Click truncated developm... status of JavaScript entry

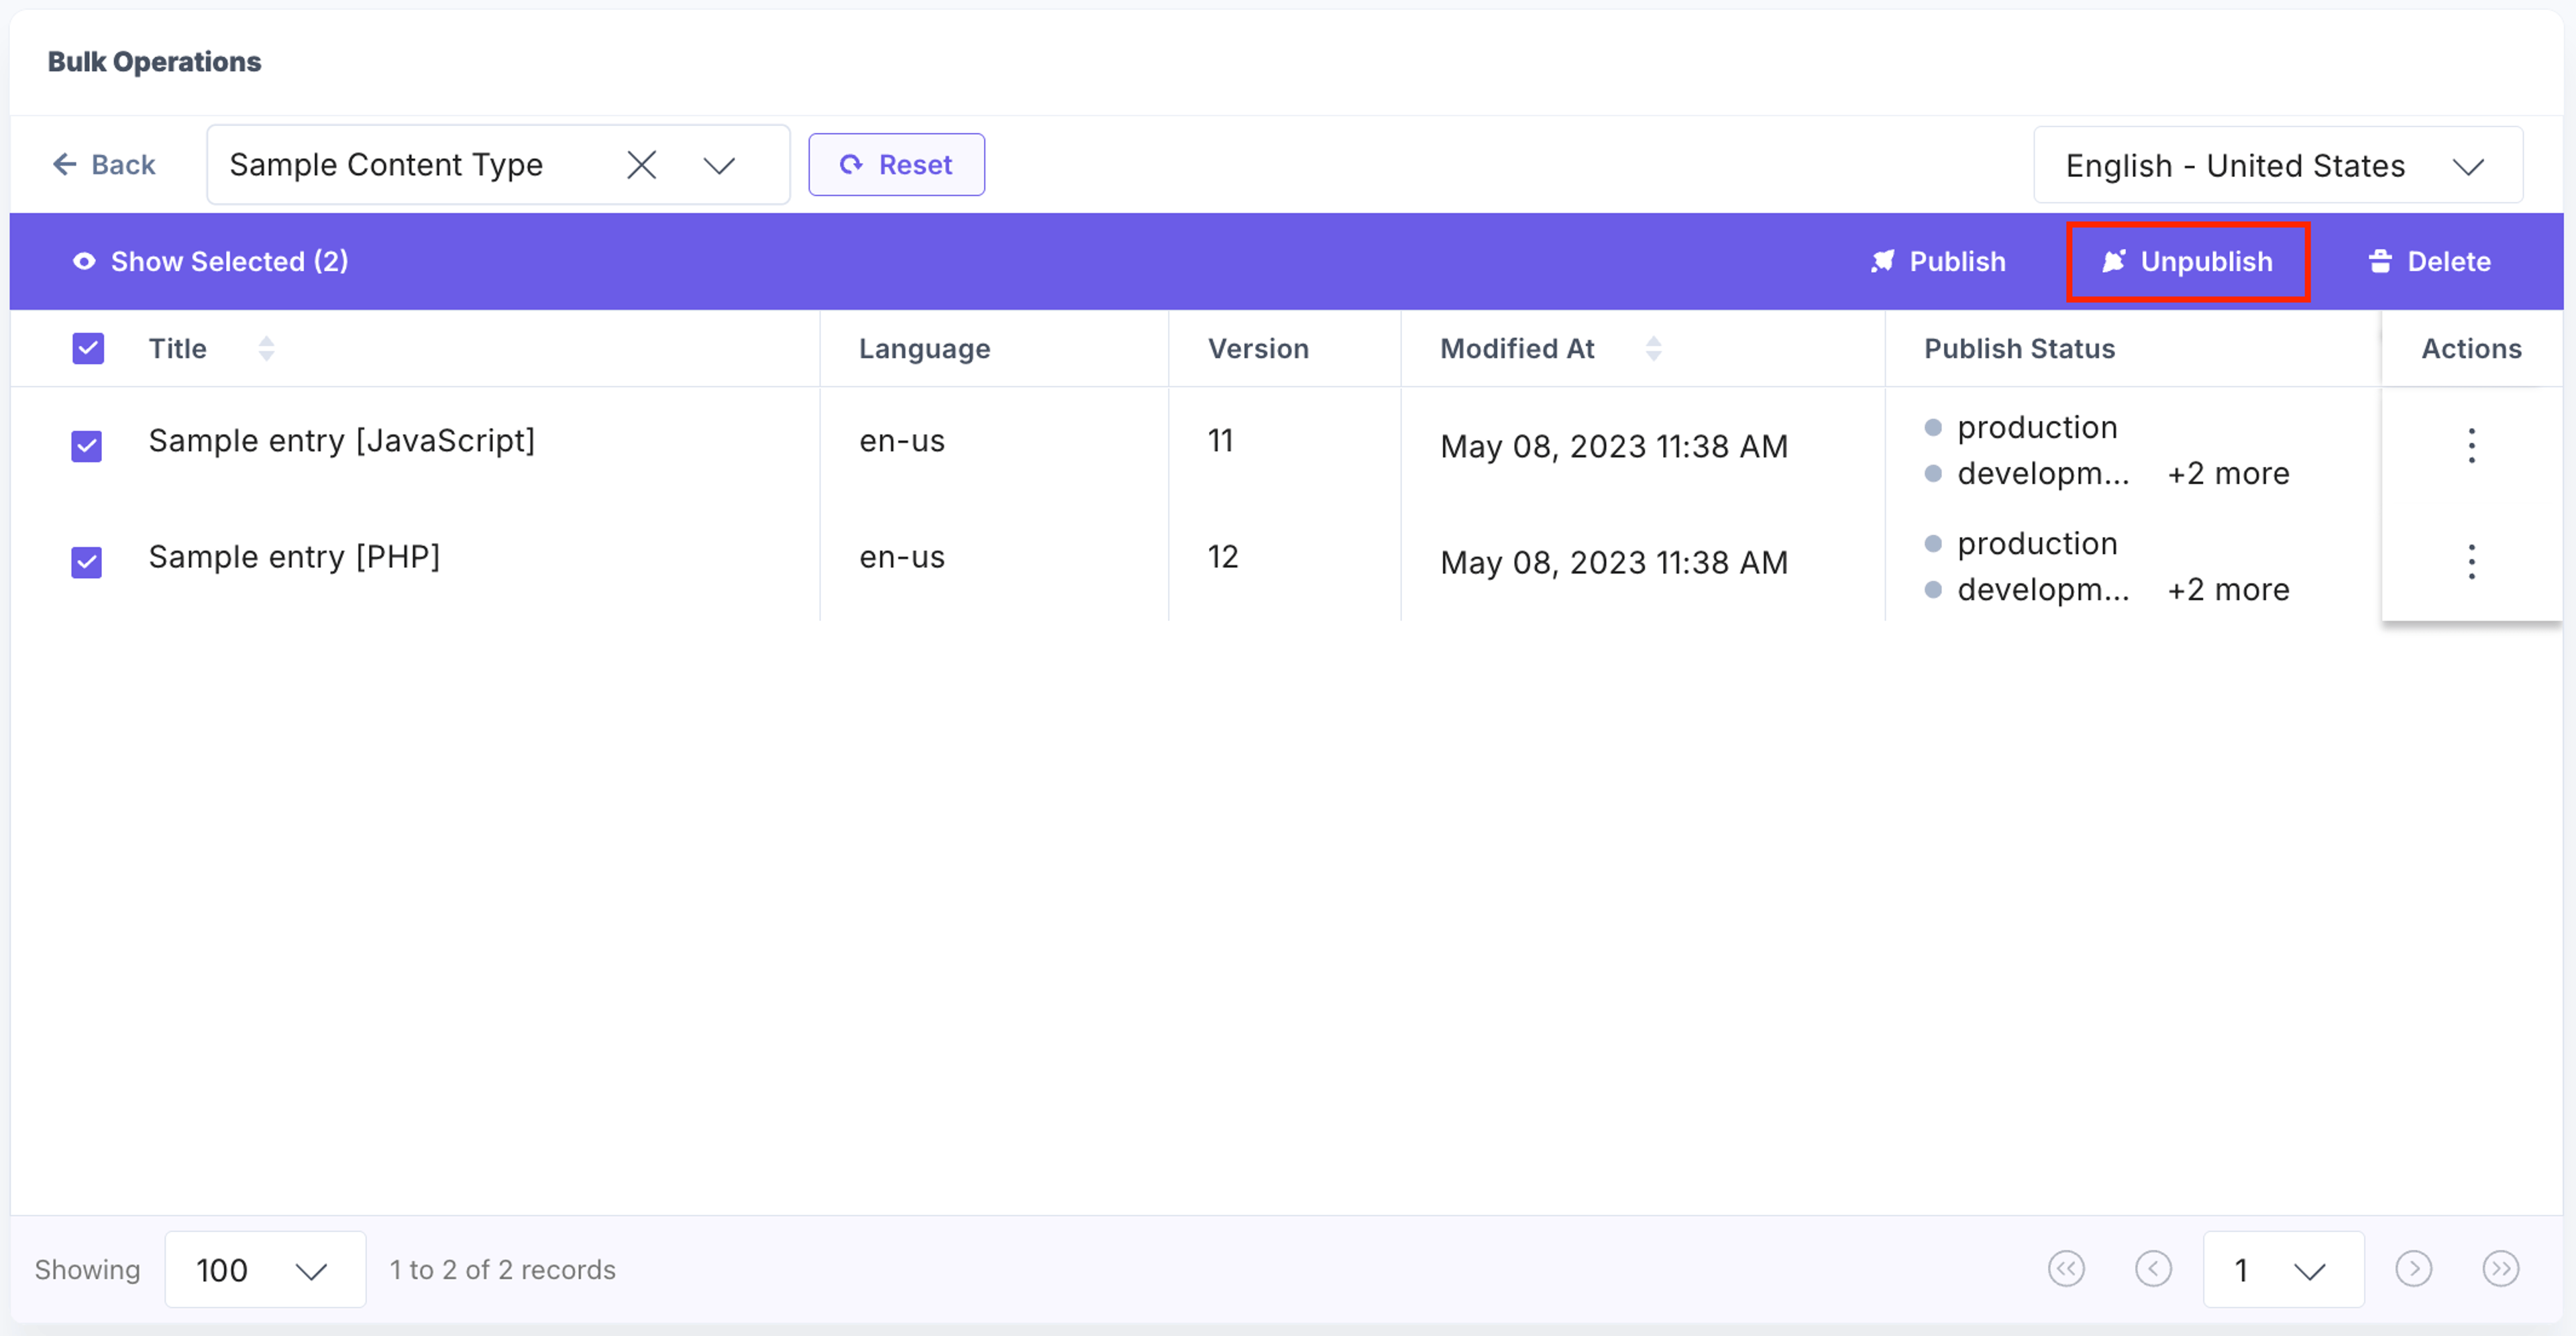[2043, 473]
